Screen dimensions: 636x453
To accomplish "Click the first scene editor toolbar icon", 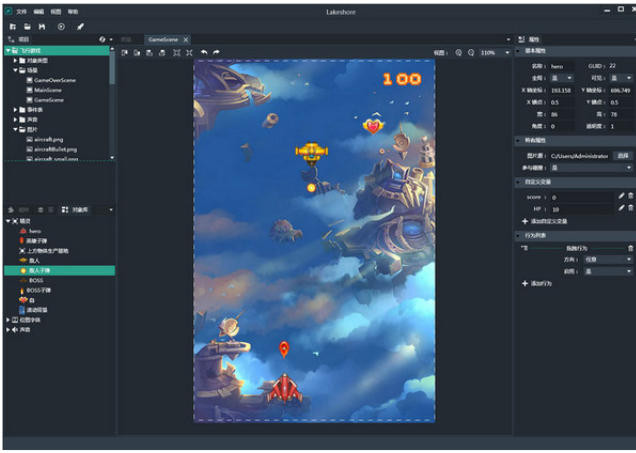I will [x=125, y=53].
